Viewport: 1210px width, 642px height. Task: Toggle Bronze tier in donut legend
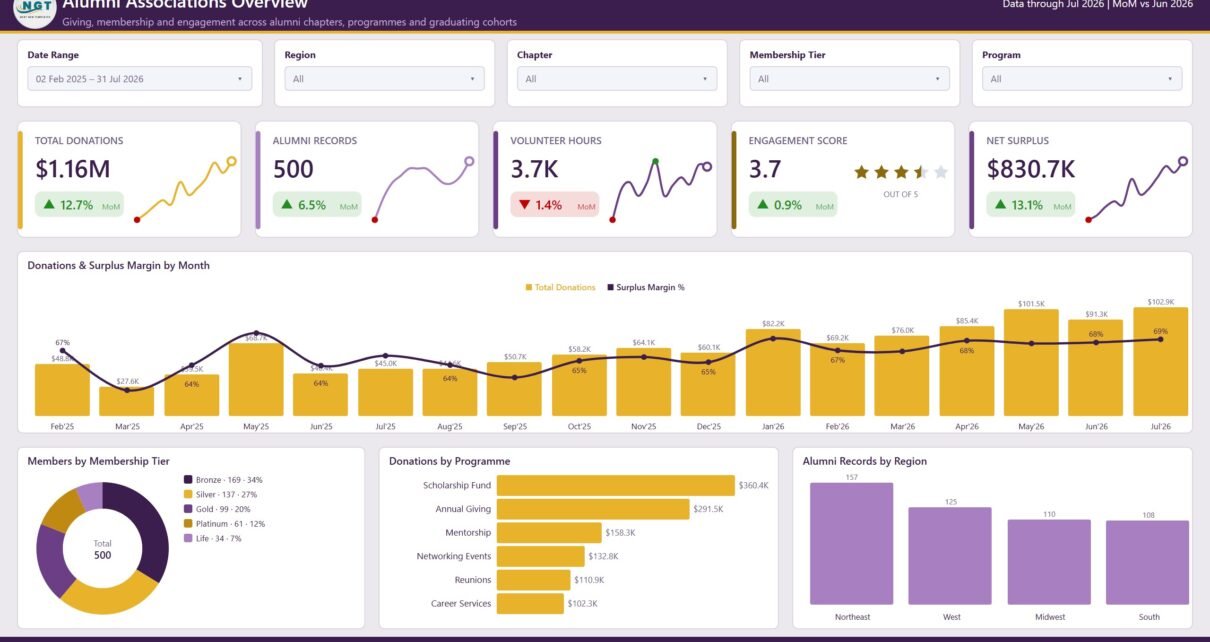point(223,480)
